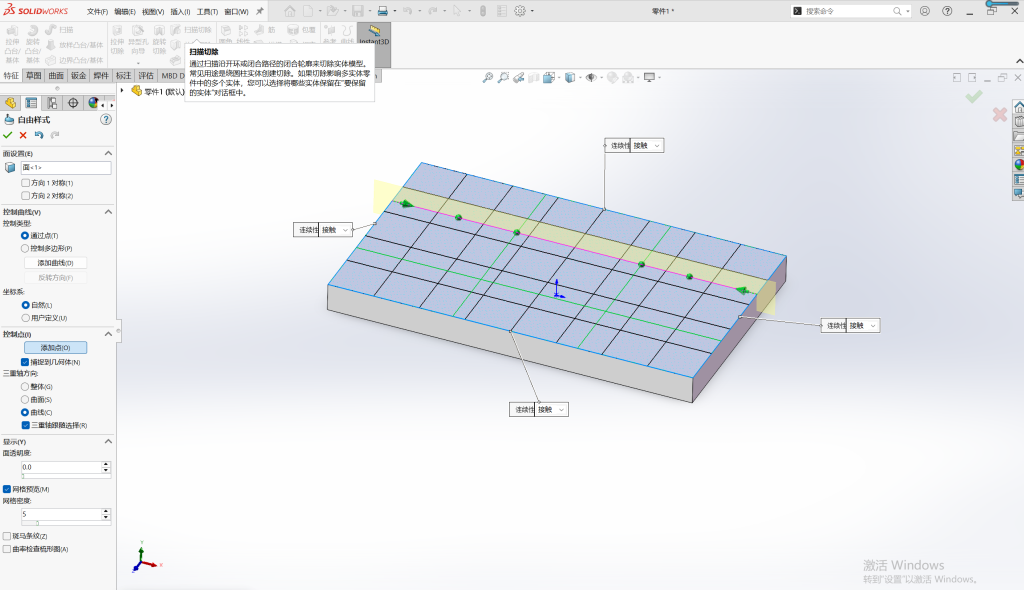Image resolution: width=1024 pixels, height=590 pixels.
Task: Open the 工具(T) menu
Action: coord(207,12)
